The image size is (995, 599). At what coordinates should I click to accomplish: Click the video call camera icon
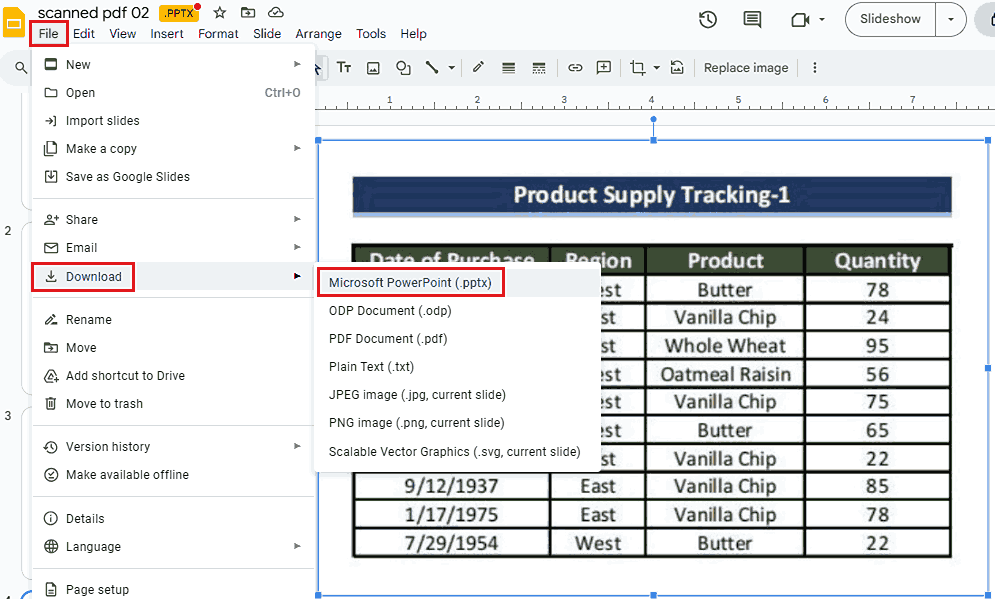(x=800, y=20)
